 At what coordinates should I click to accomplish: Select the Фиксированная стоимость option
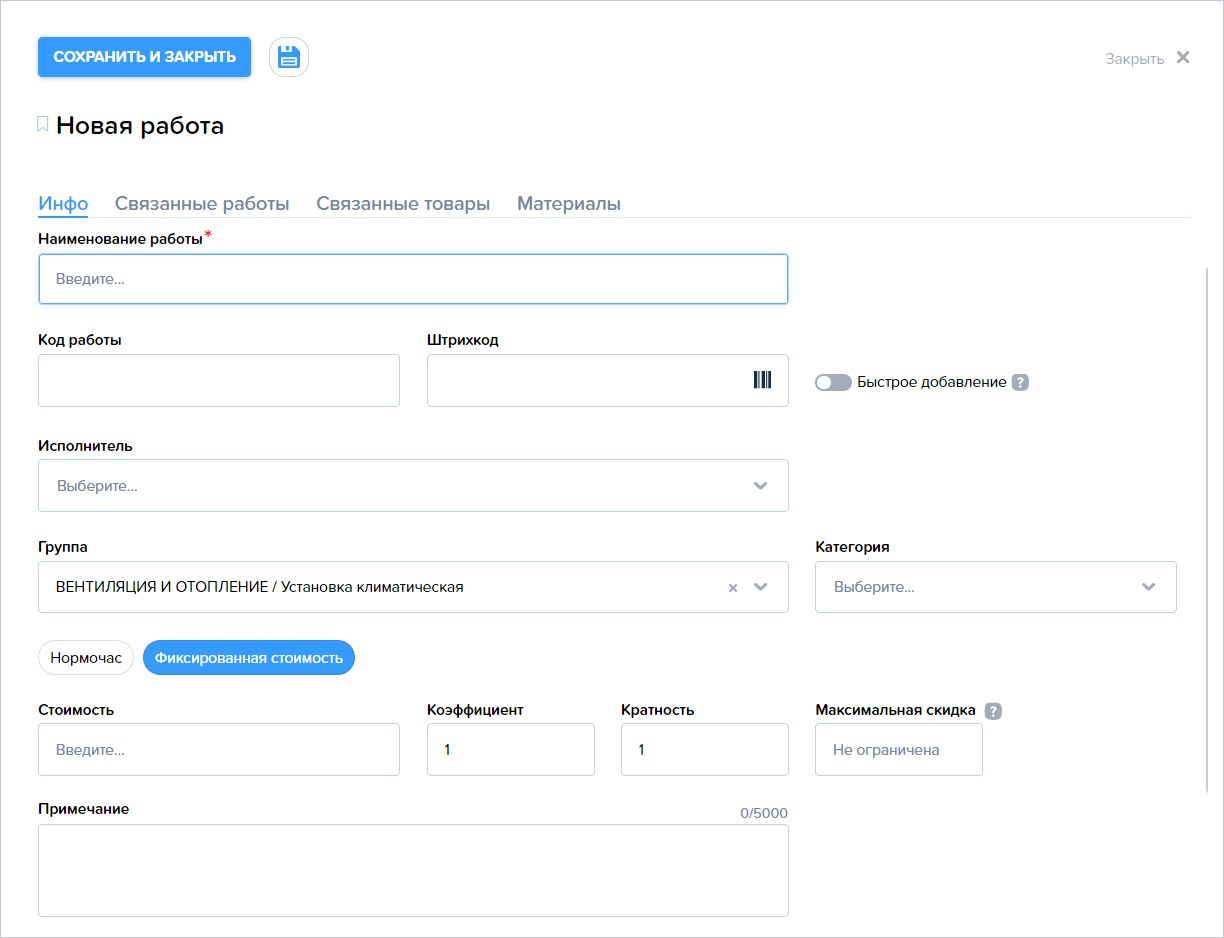pos(249,658)
